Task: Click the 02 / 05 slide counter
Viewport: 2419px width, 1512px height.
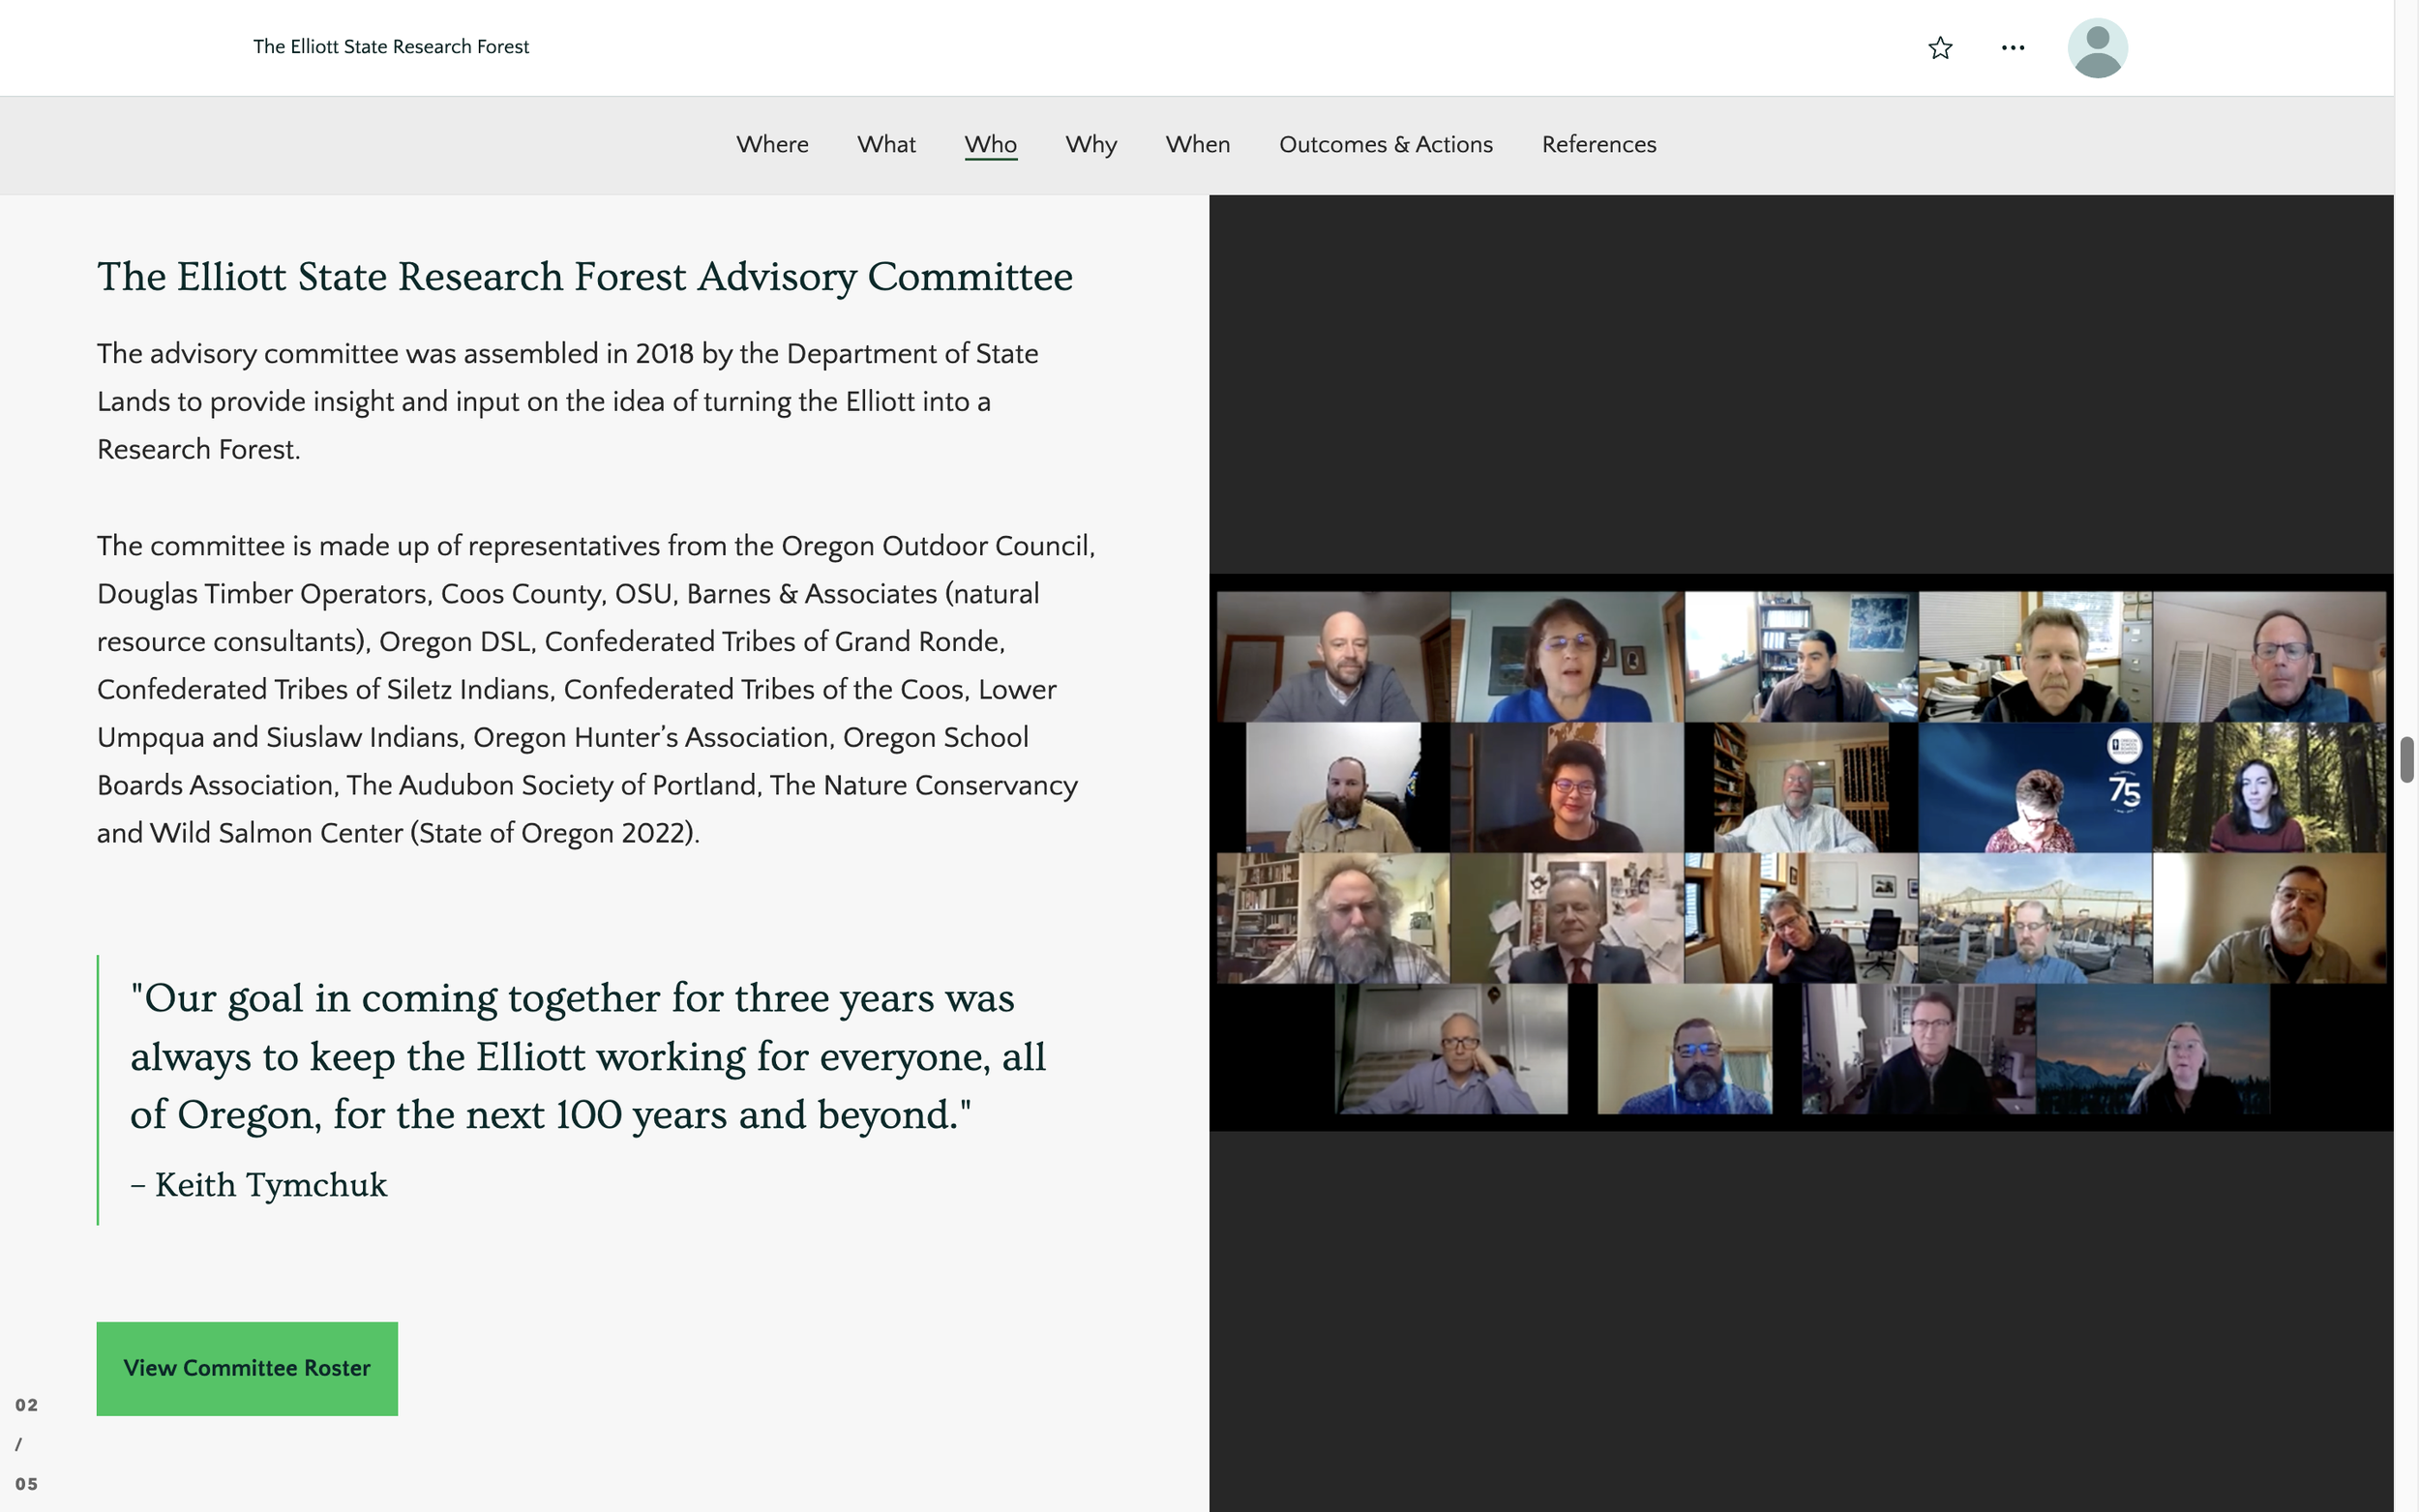Action: tap(26, 1443)
